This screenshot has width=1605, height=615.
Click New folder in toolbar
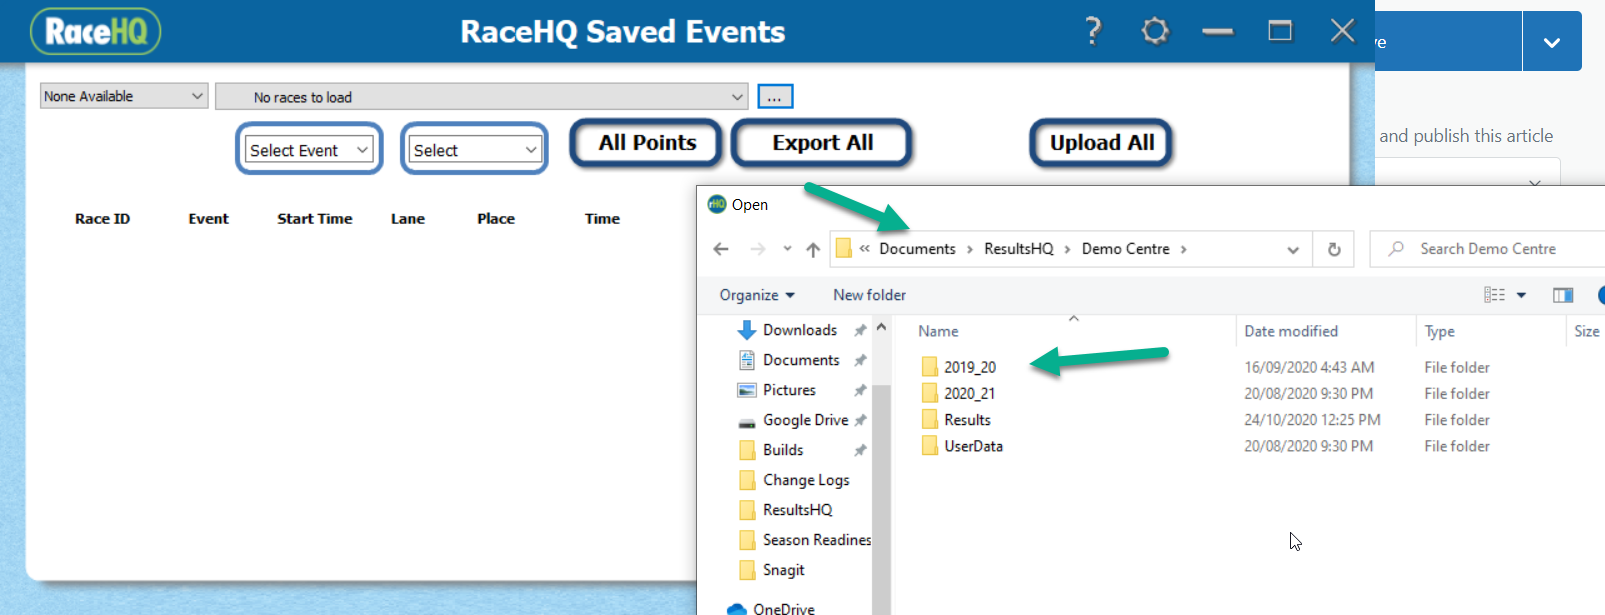coord(869,295)
